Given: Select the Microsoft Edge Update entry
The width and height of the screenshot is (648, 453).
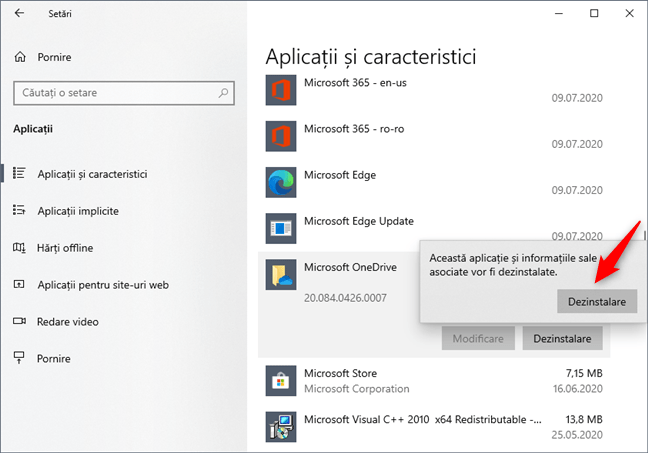Looking at the screenshot, I should click(359, 221).
